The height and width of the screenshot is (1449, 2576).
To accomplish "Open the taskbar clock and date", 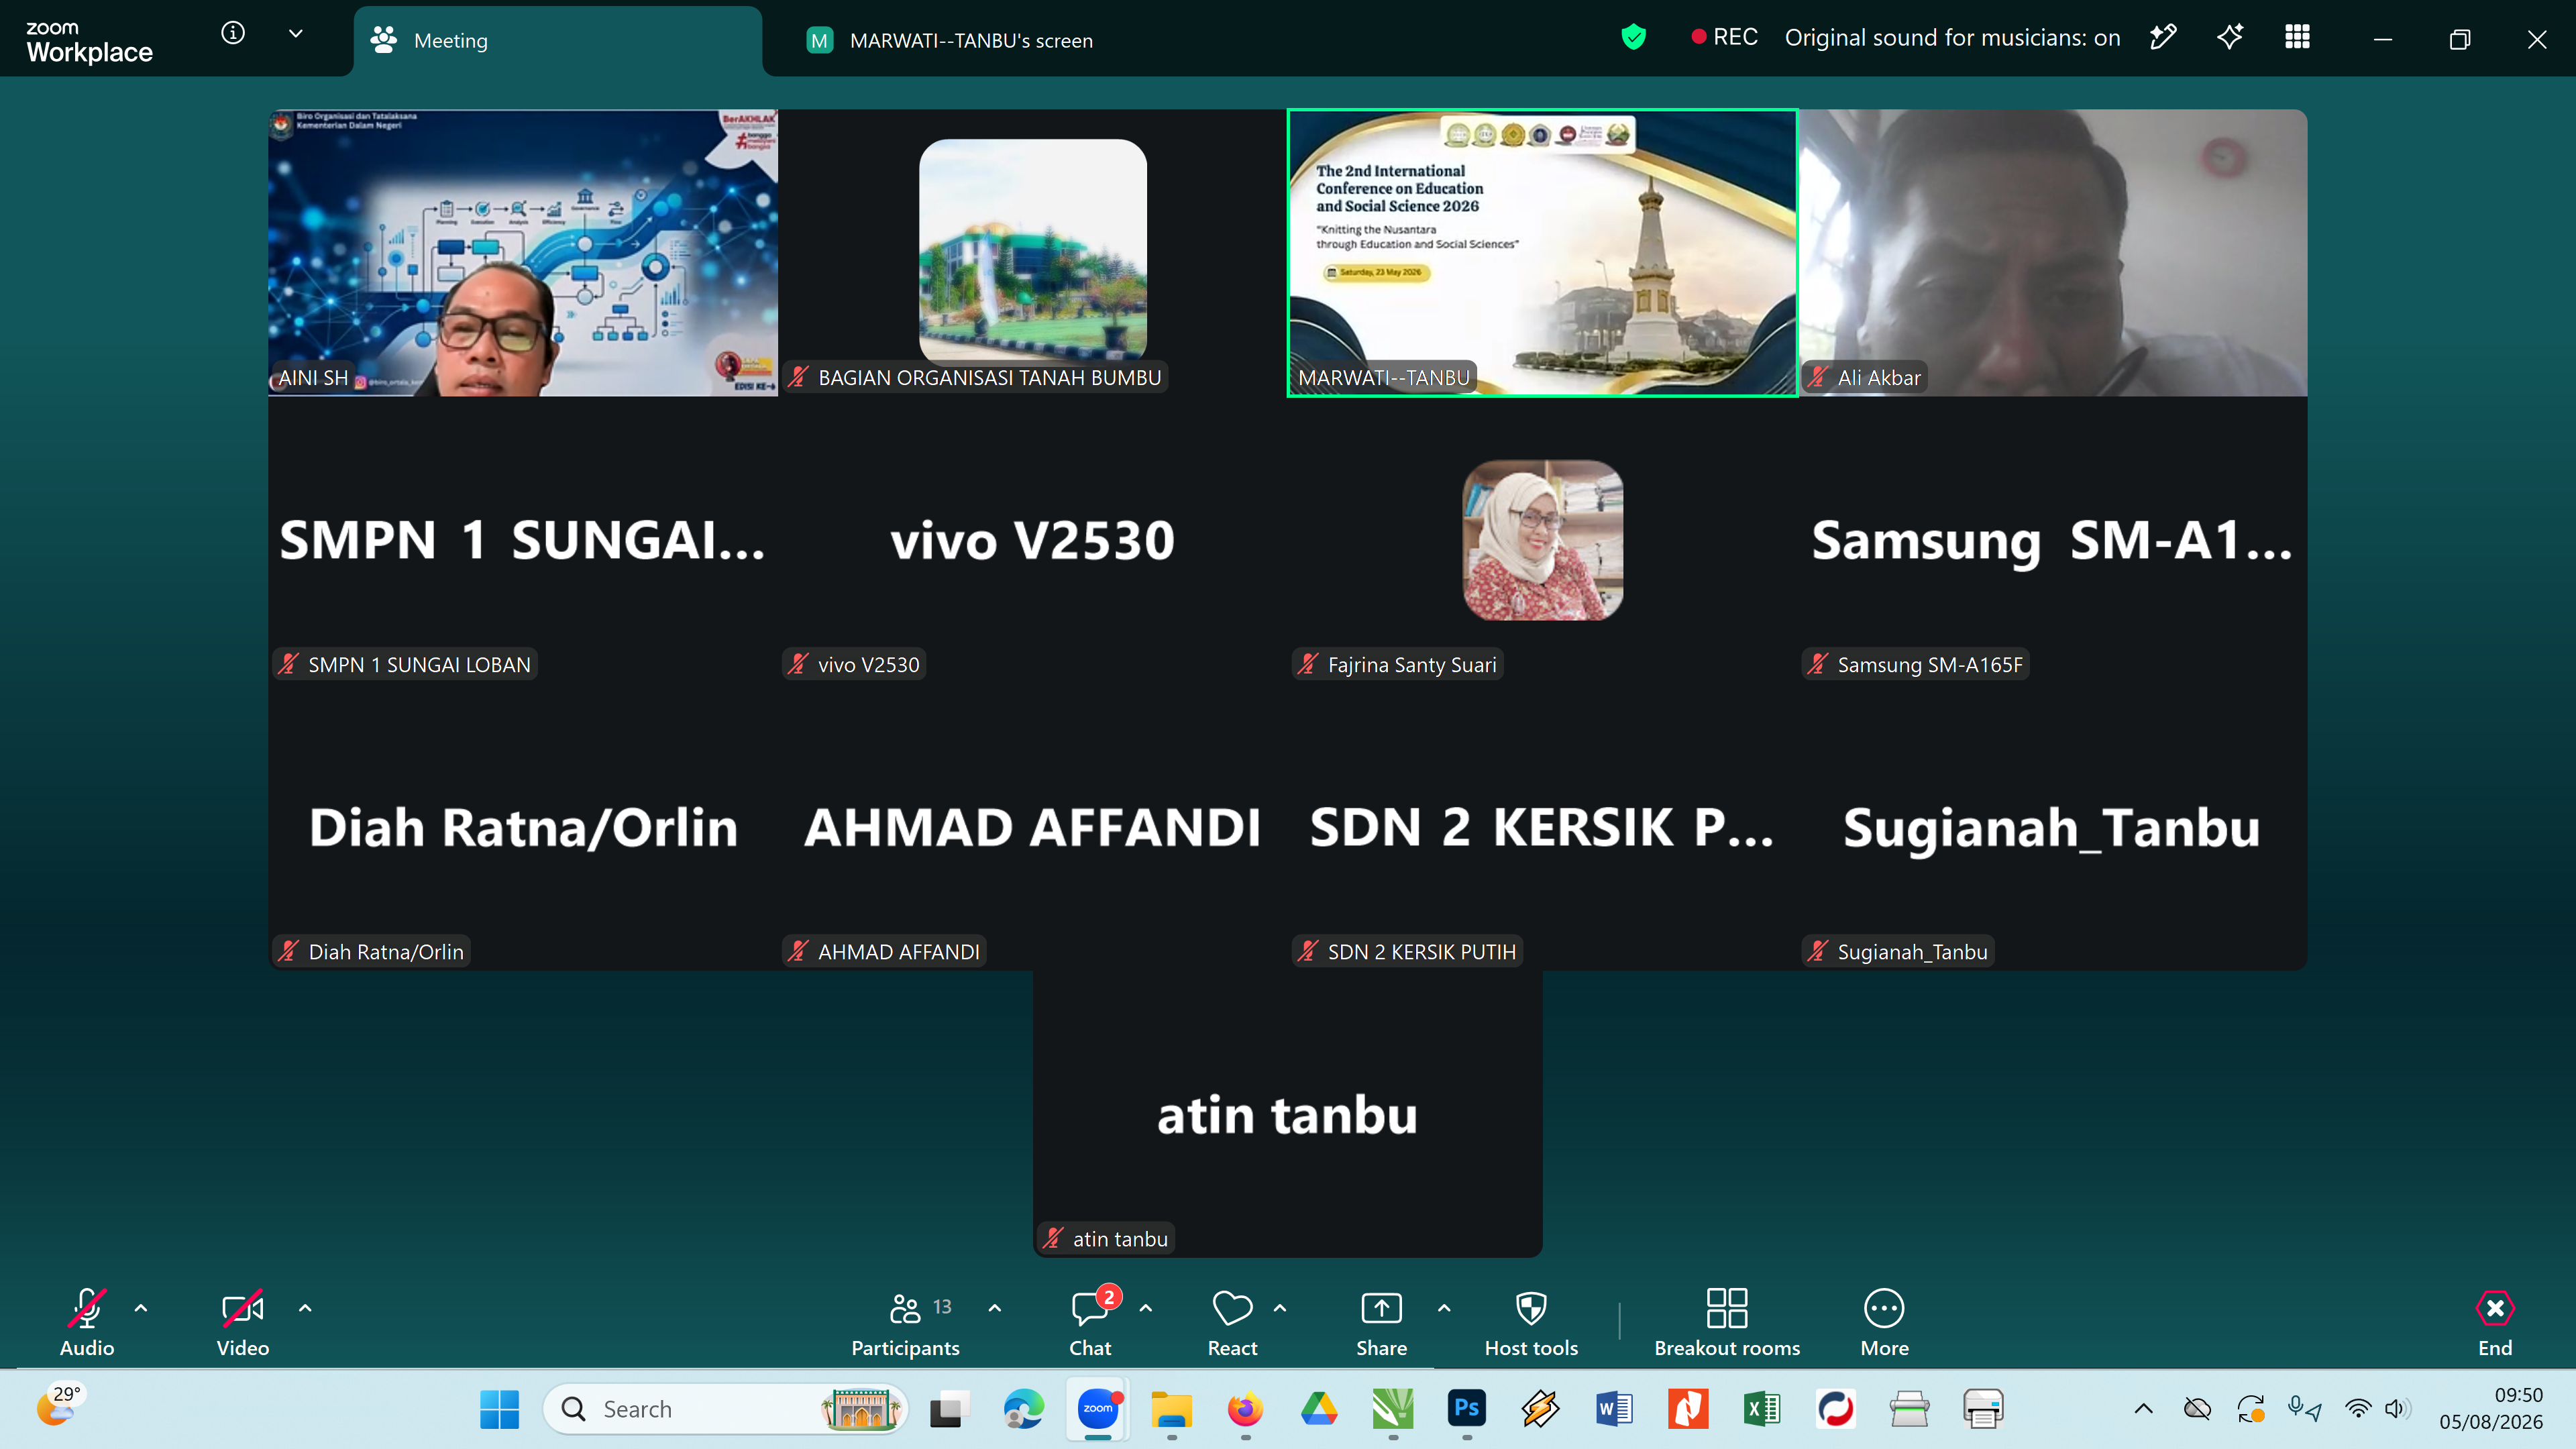I will [x=2490, y=1408].
